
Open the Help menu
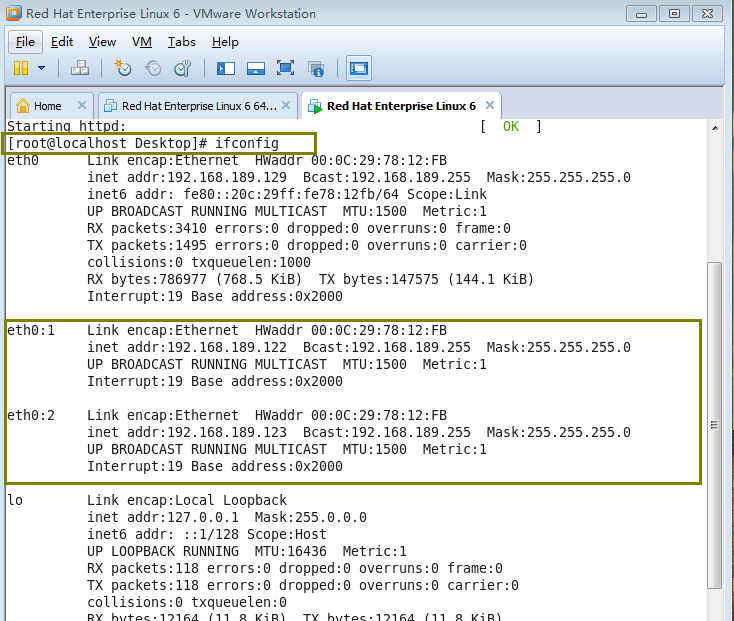(225, 42)
